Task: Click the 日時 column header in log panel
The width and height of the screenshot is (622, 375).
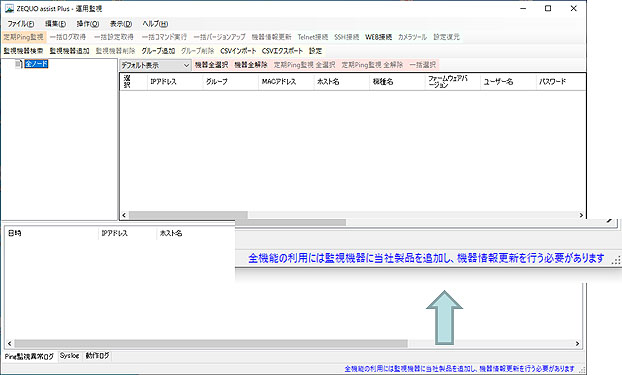Action: (x=51, y=233)
